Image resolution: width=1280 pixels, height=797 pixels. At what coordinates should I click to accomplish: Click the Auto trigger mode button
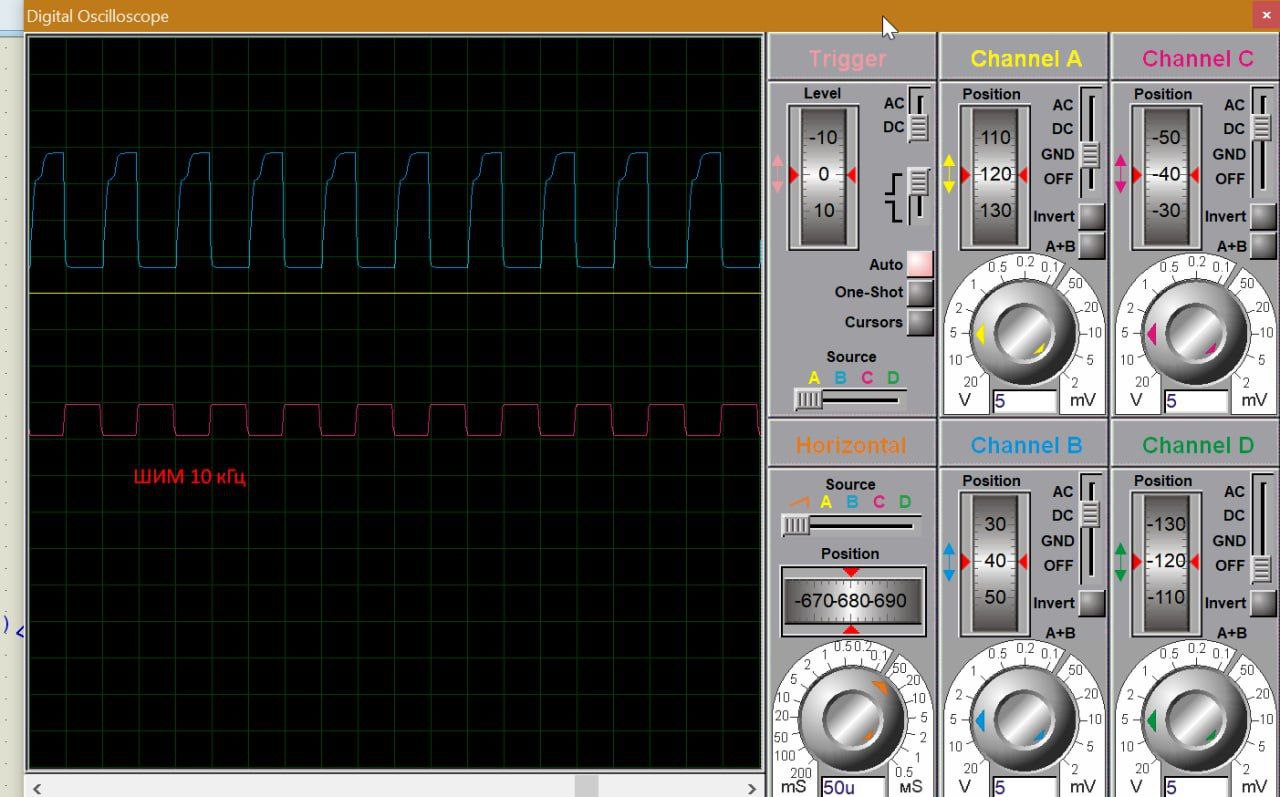pyautogui.click(x=919, y=264)
